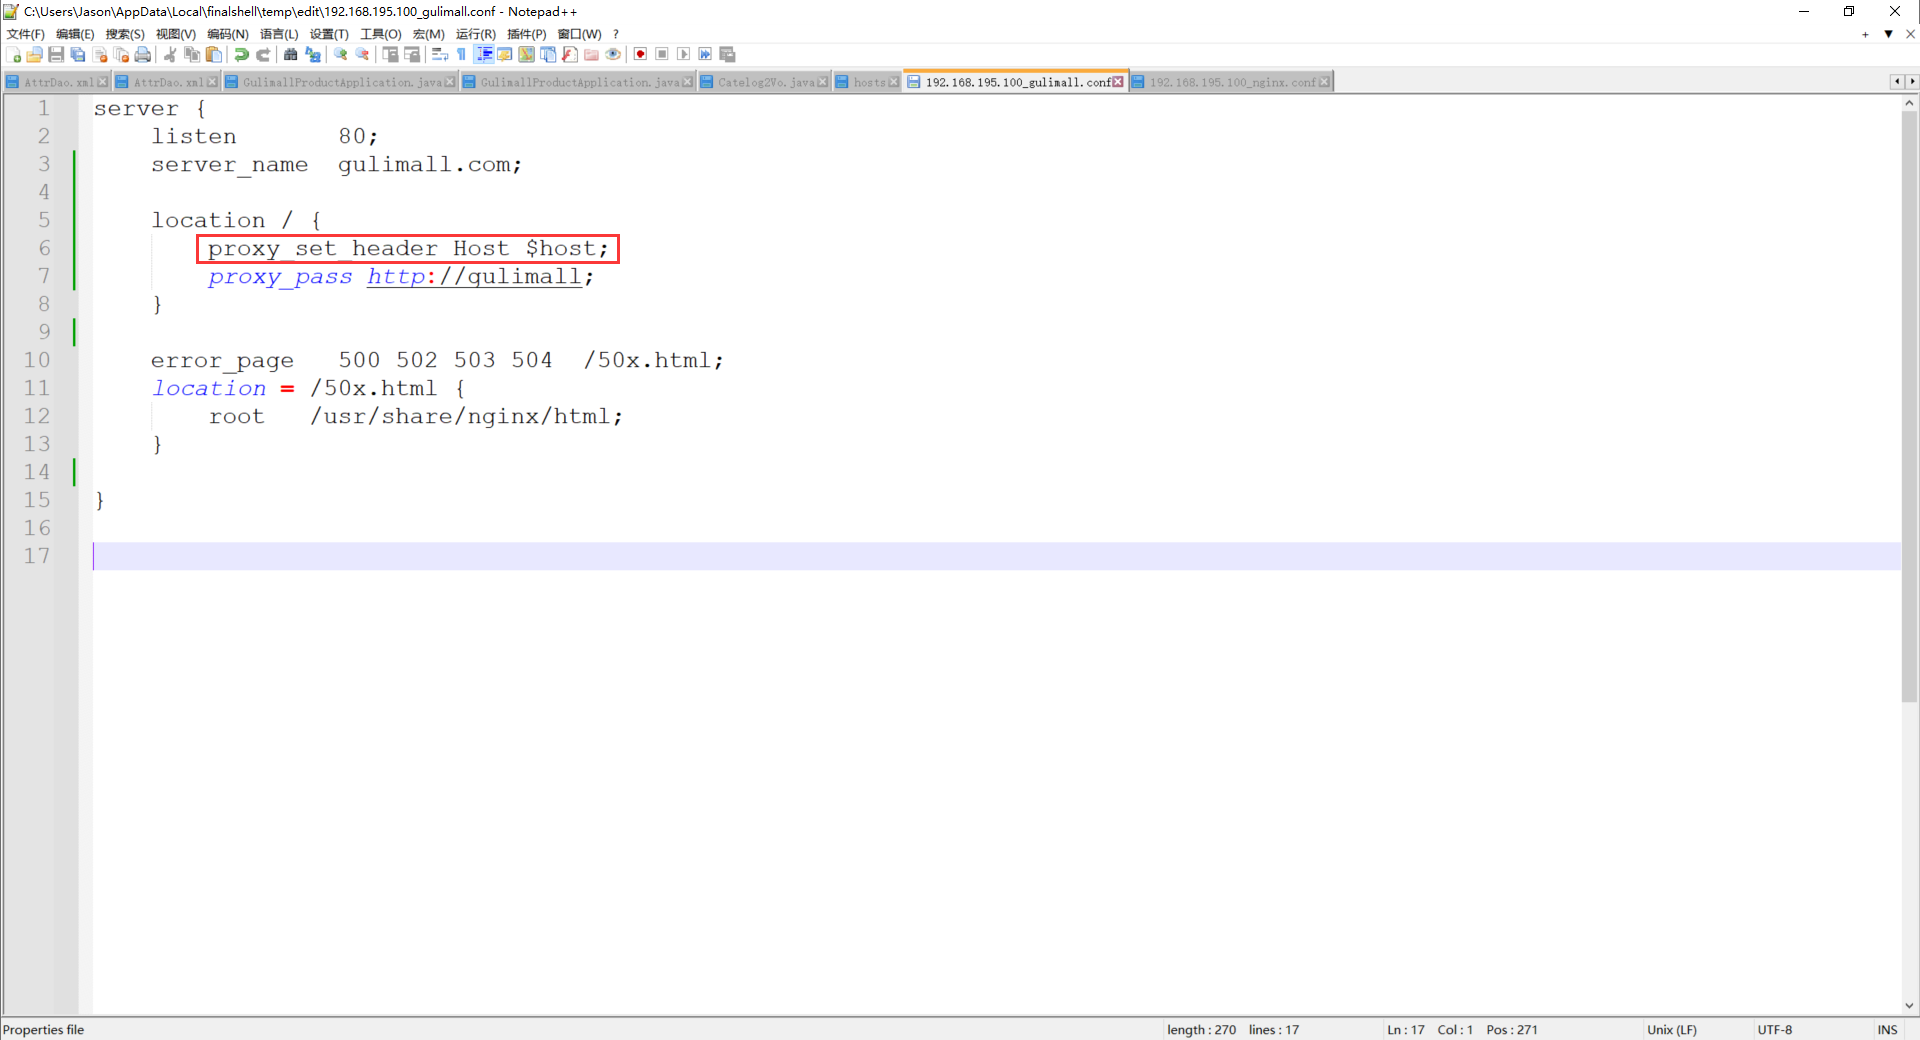The height and width of the screenshot is (1040, 1920).
Task: Click the UTF-8 encoding in status bar
Action: coord(1774,1029)
